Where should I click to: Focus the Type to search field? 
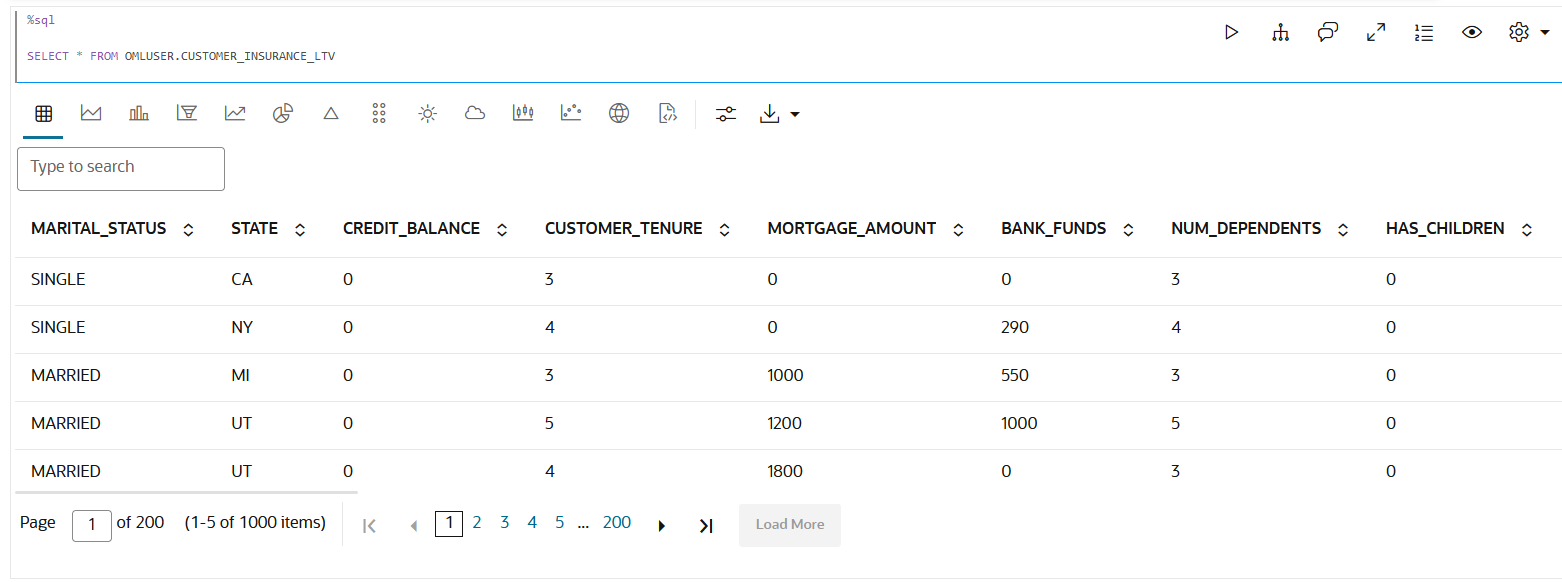pyautogui.click(x=121, y=169)
